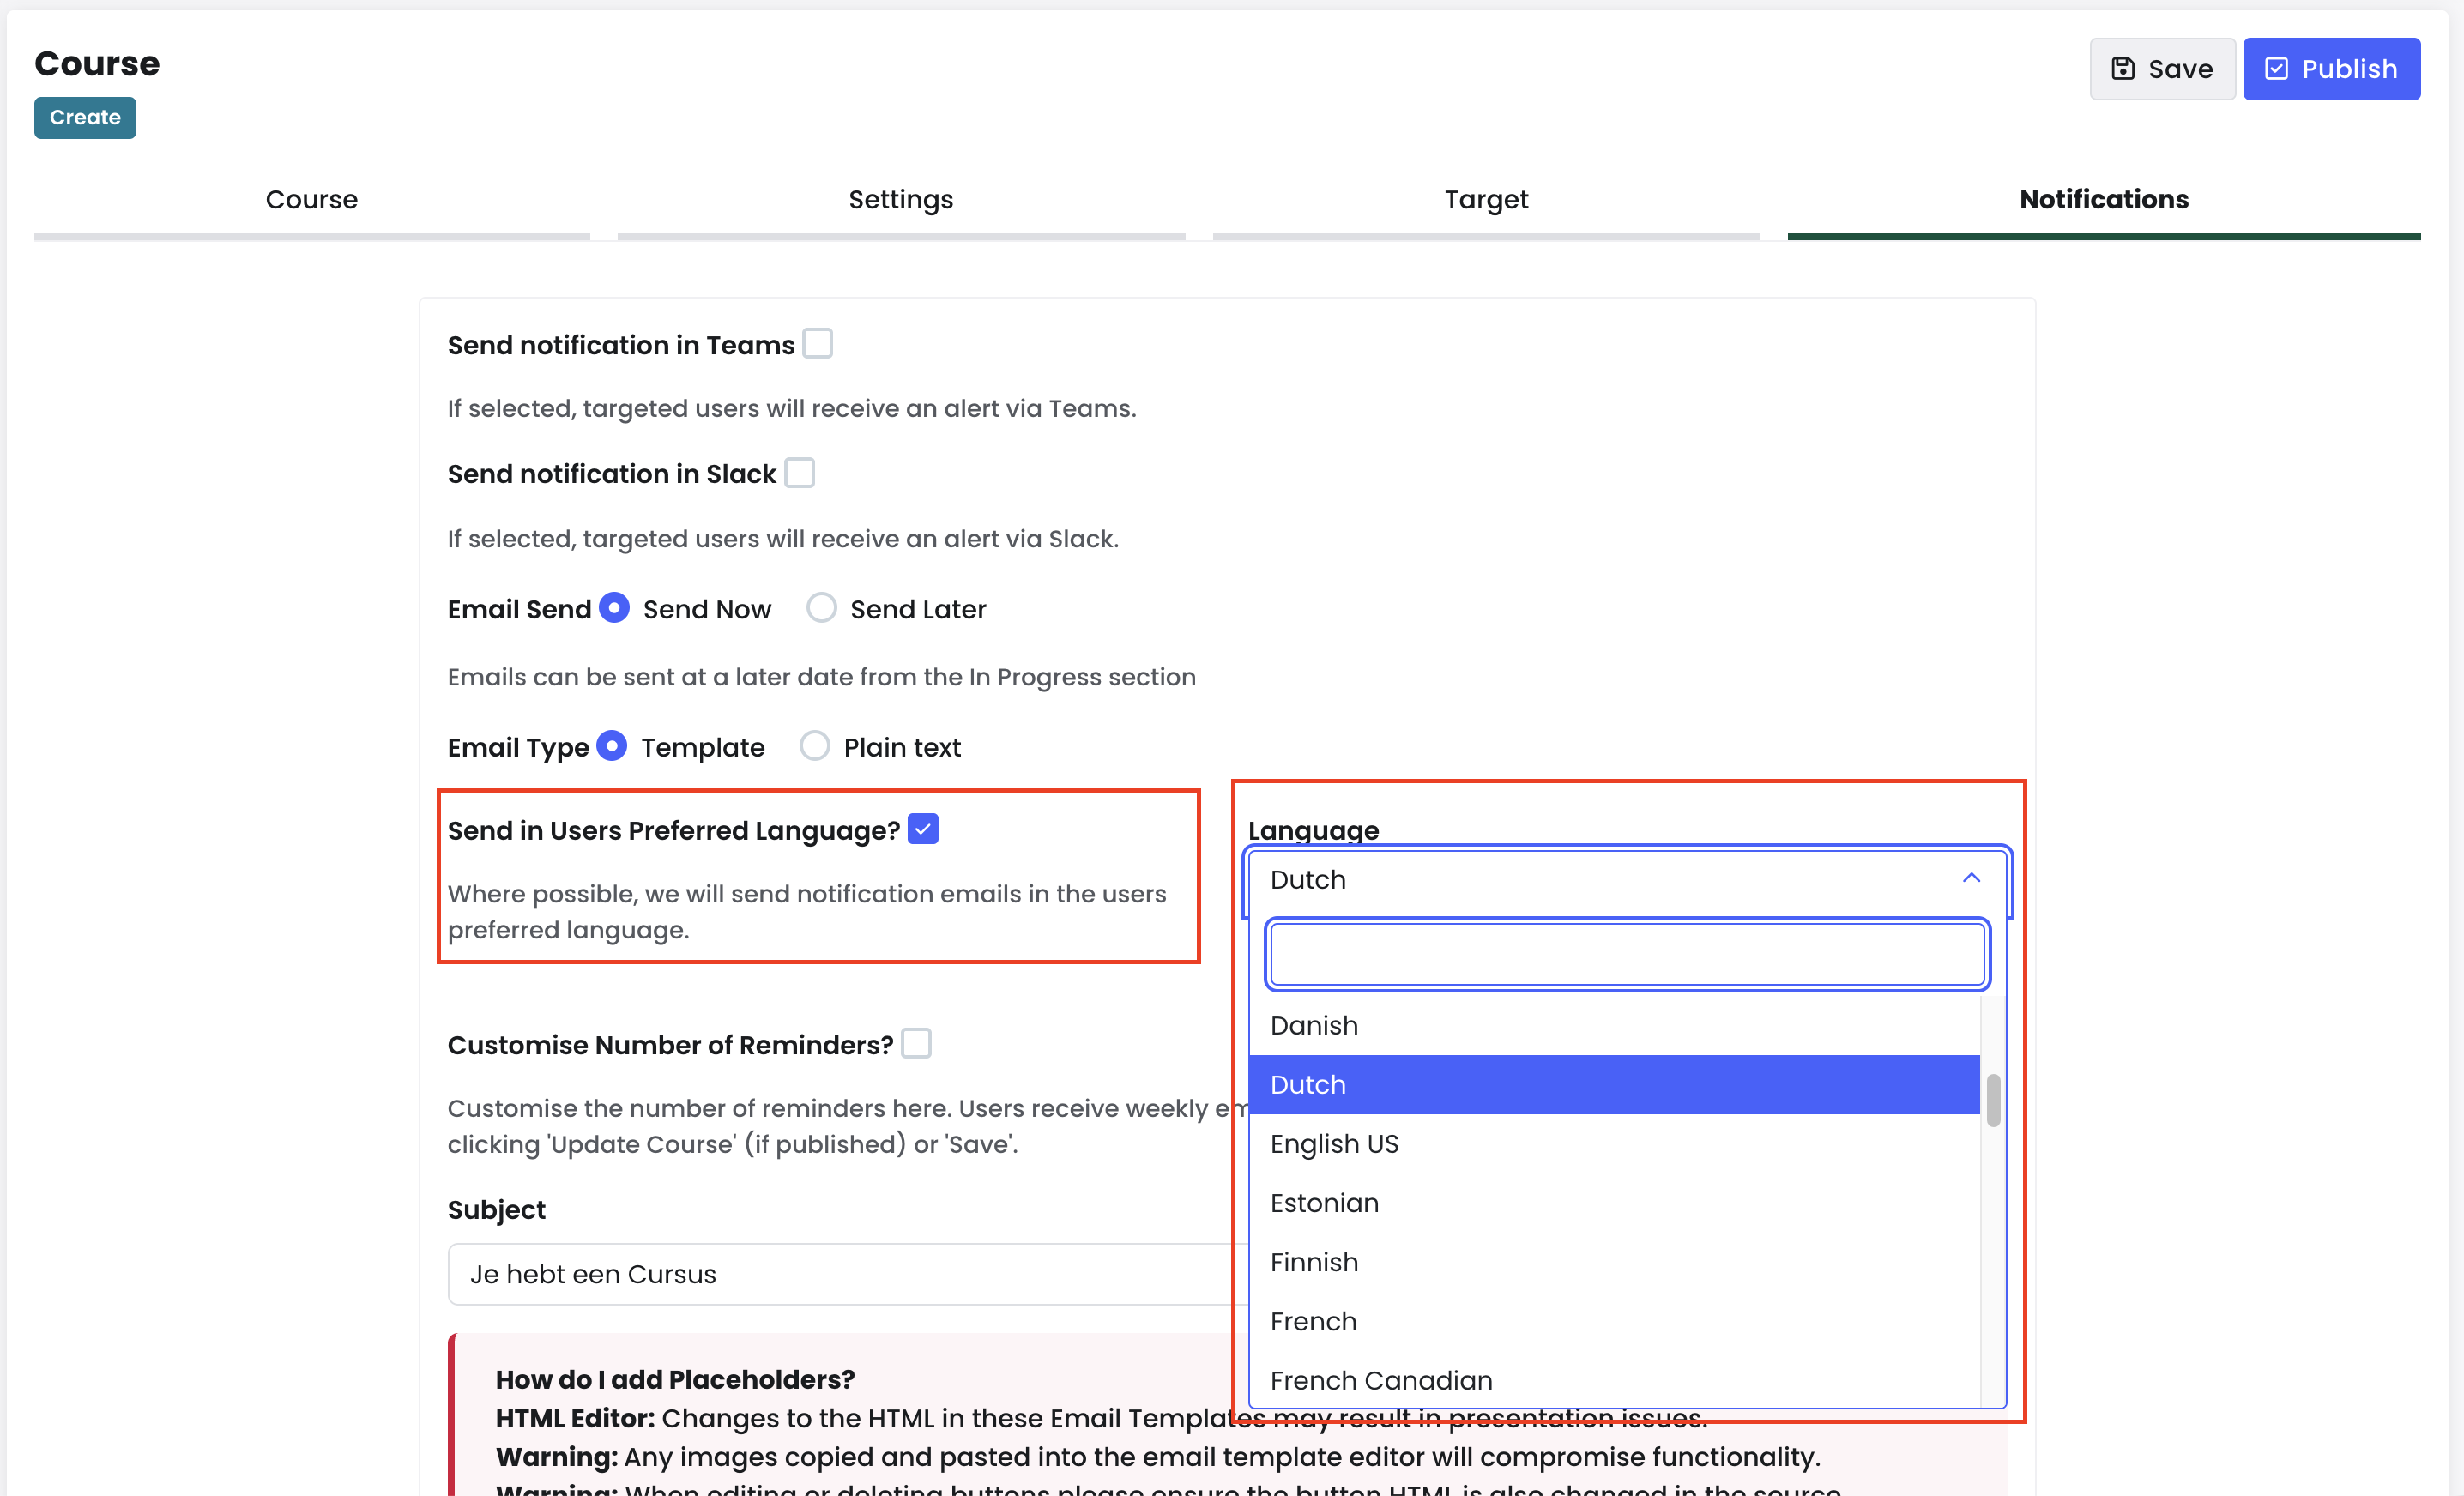
Task: Click the Language field label
Action: (1313, 830)
